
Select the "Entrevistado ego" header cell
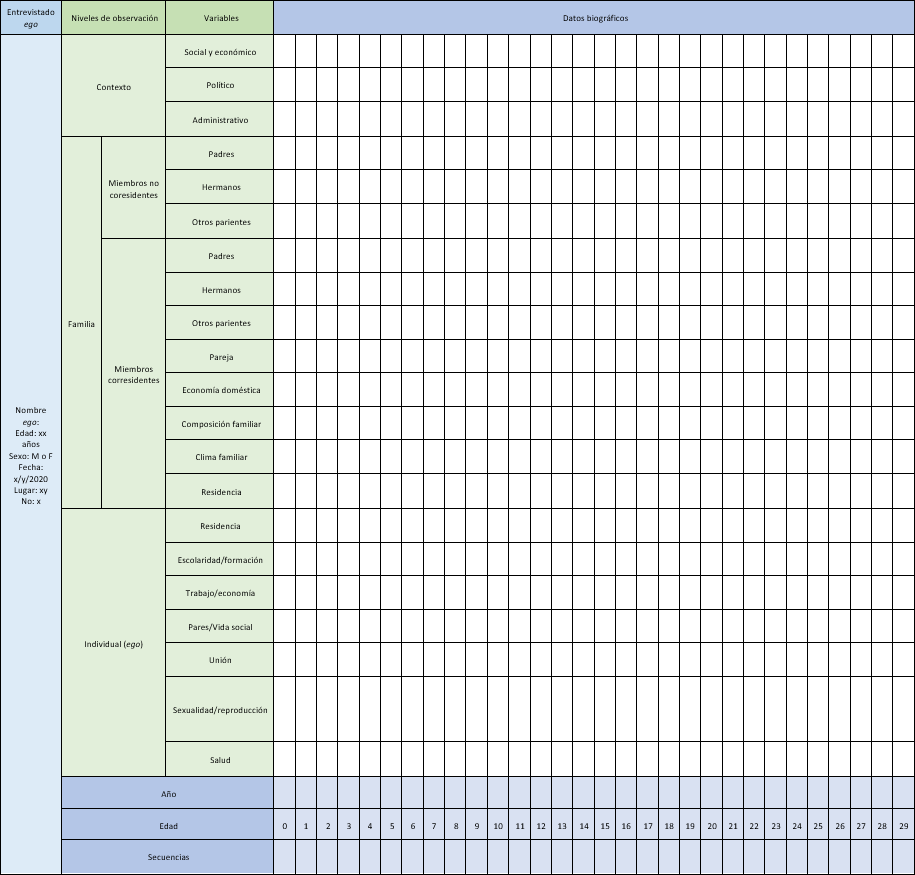point(30,18)
